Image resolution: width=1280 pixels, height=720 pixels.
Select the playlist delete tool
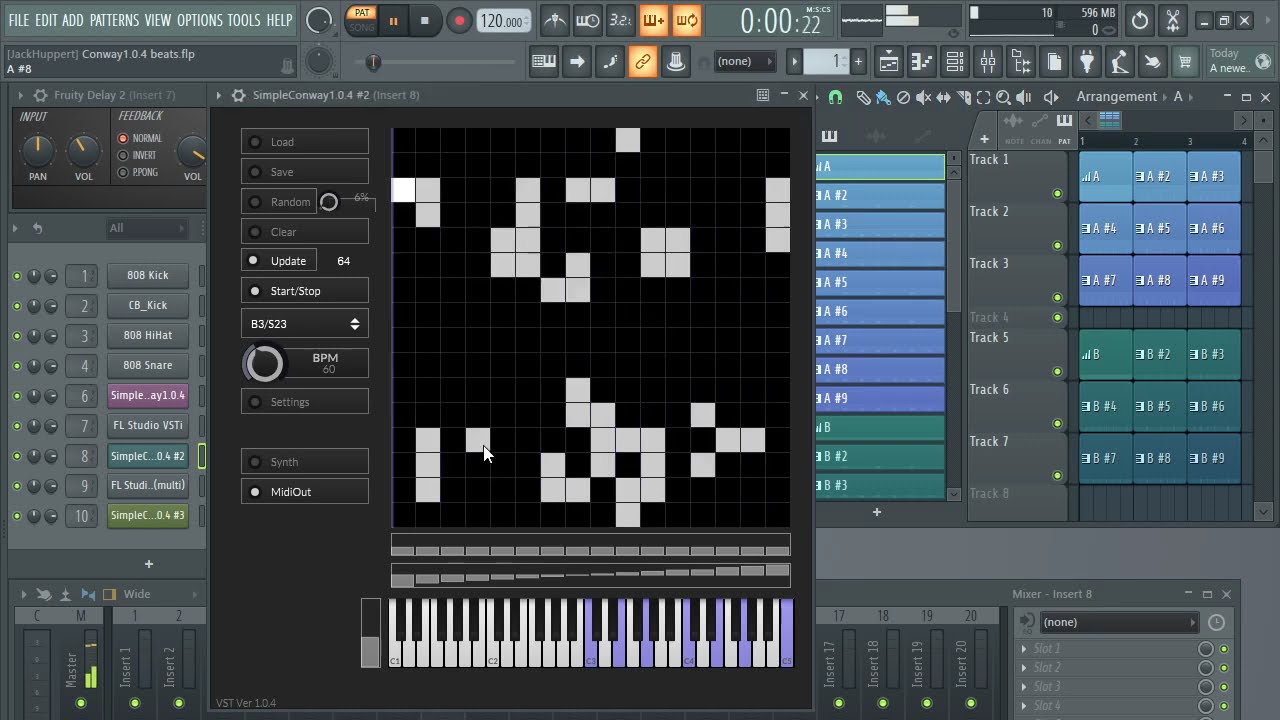click(x=903, y=97)
